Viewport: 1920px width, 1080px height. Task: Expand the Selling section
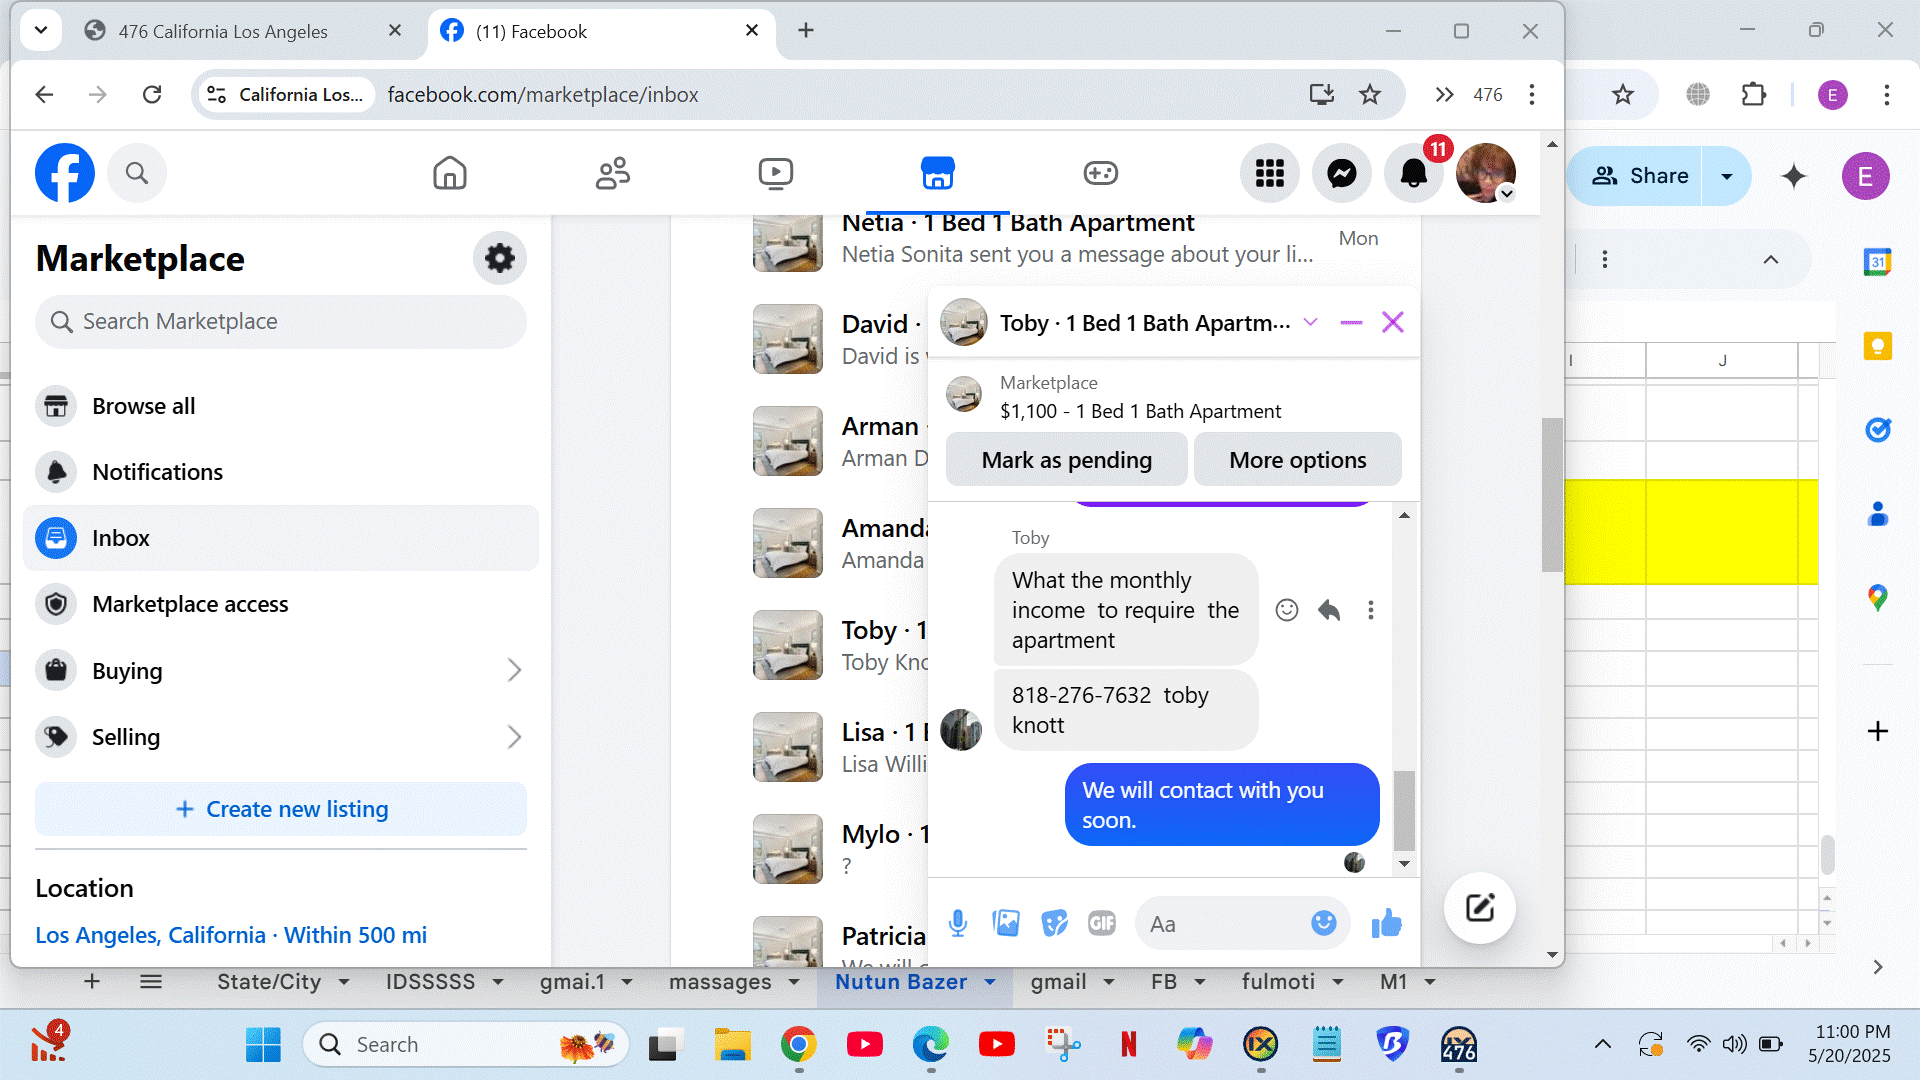[514, 737]
